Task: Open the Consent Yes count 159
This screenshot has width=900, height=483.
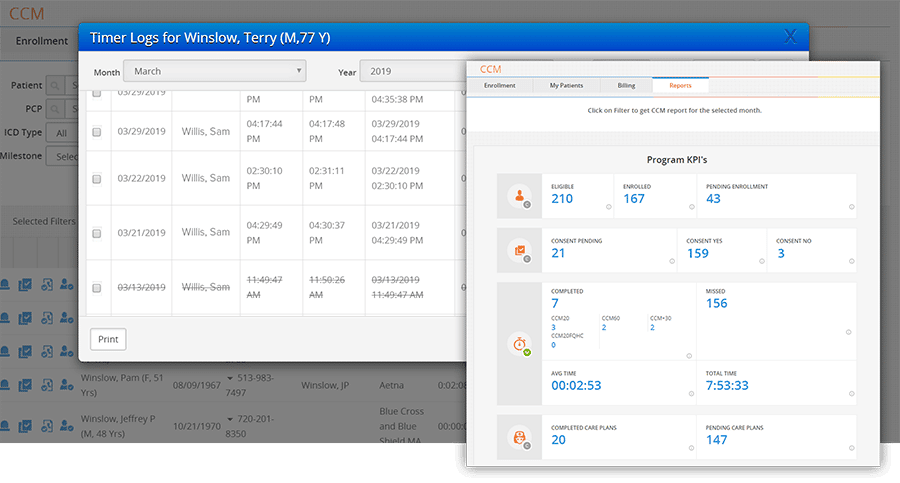Action: [697, 253]
